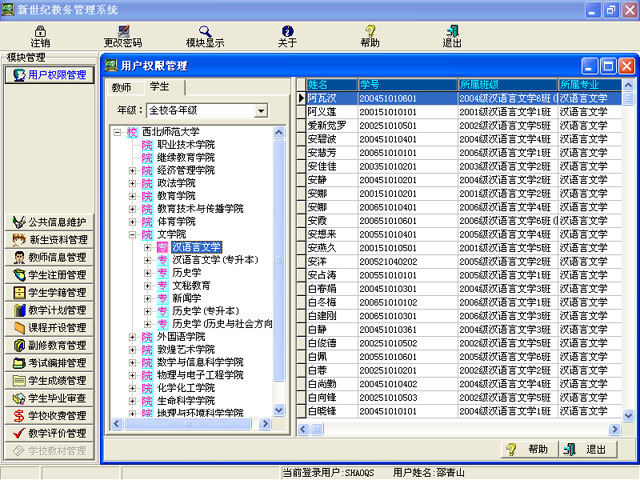Click the 学号 column header

[x=407, y=84]
